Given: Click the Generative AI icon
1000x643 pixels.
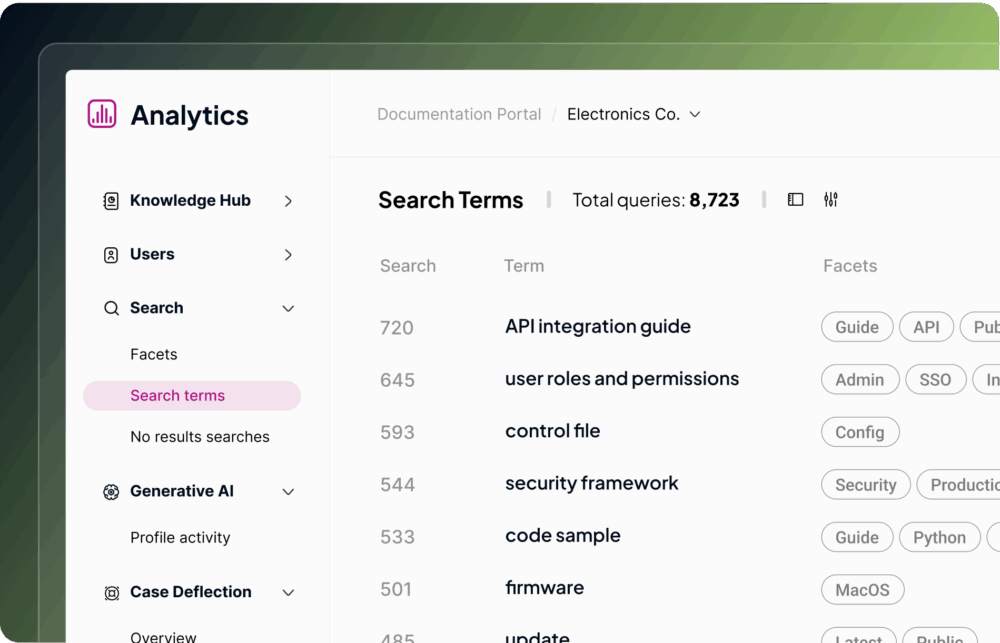Looking at the screenshot, I should pyautogui.click(x=111, y=492).
